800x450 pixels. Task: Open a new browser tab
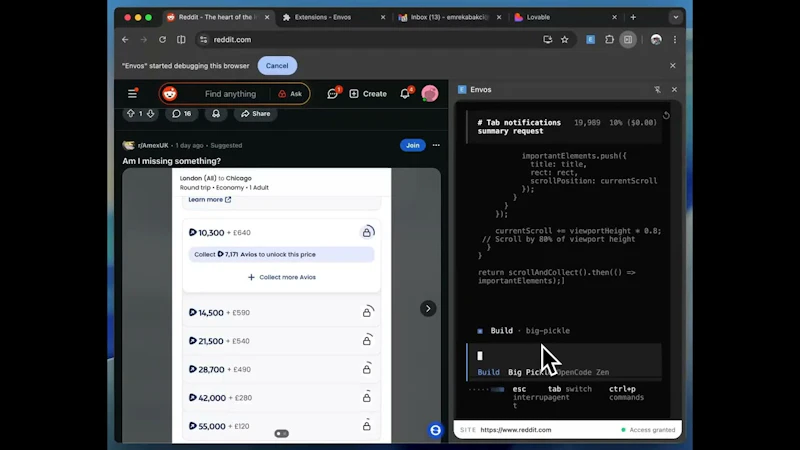[633, 17]
